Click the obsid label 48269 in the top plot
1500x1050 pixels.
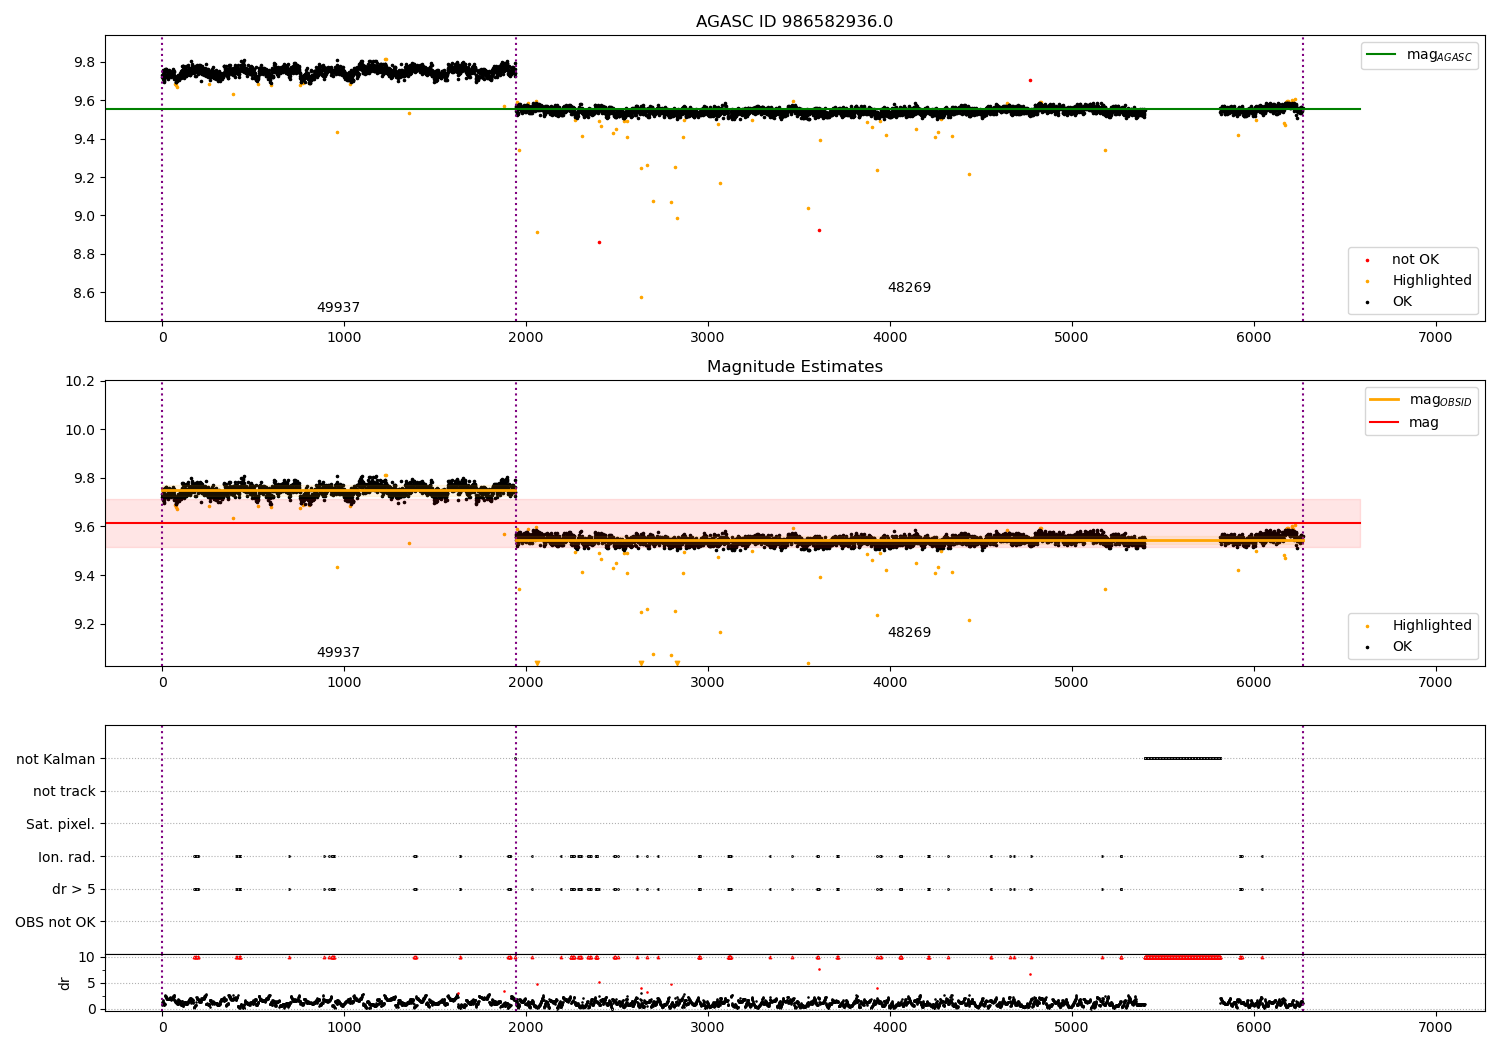point(909,288)
